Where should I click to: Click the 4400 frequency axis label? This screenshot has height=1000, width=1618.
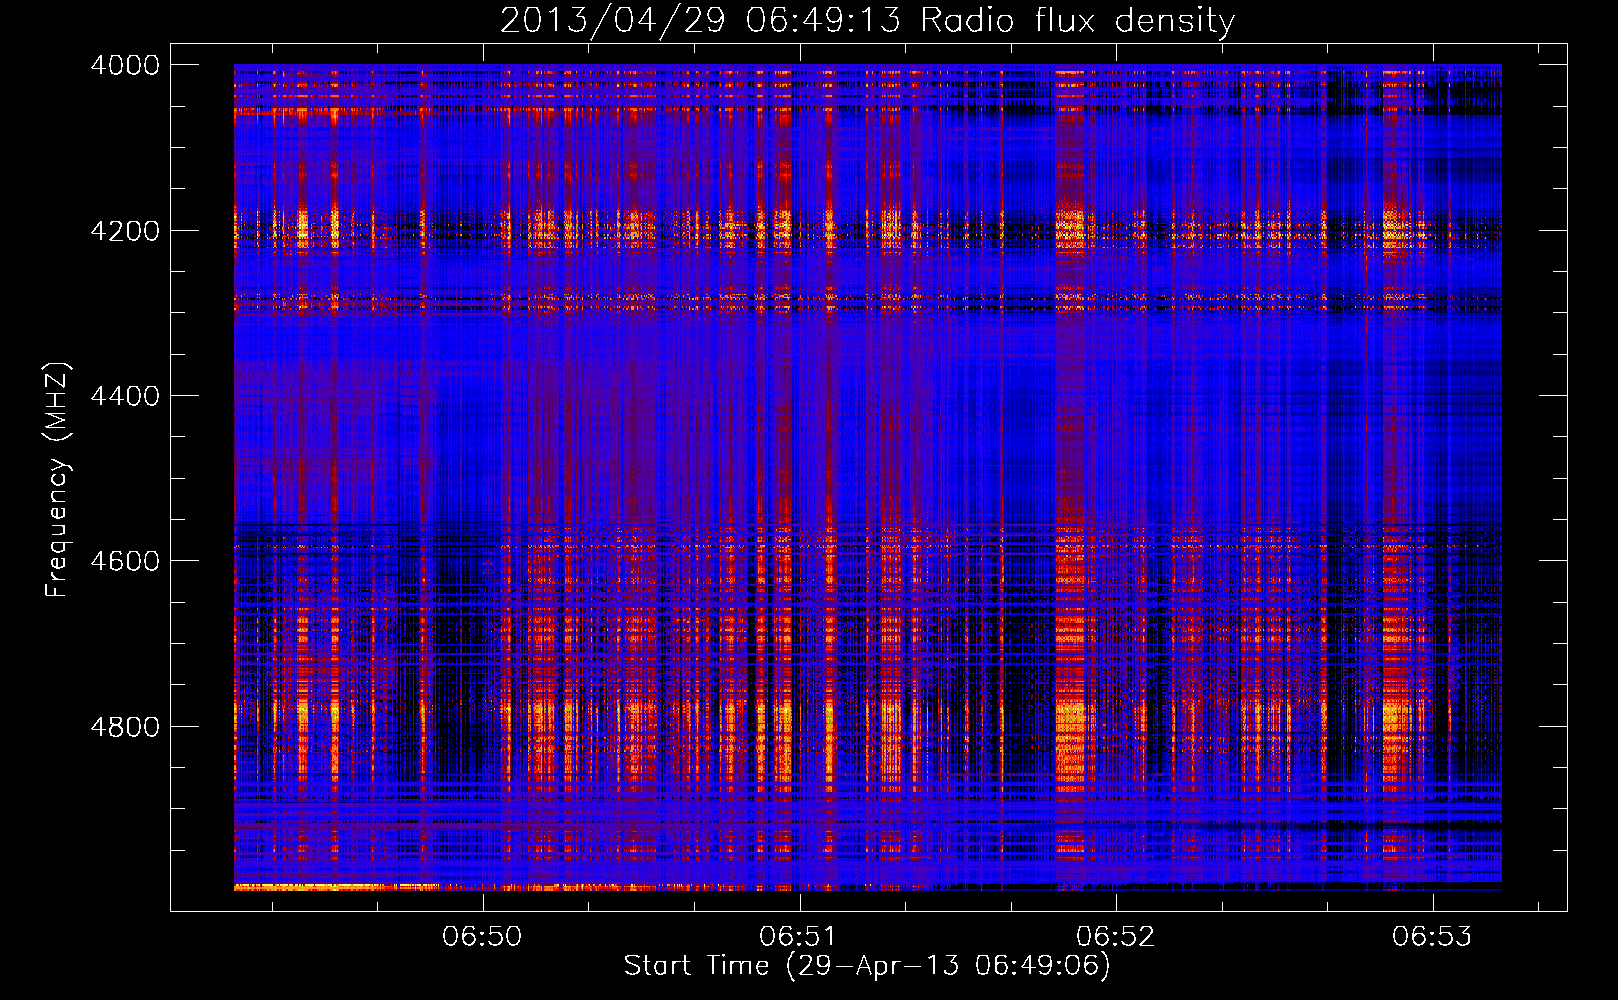click(125, 396)
